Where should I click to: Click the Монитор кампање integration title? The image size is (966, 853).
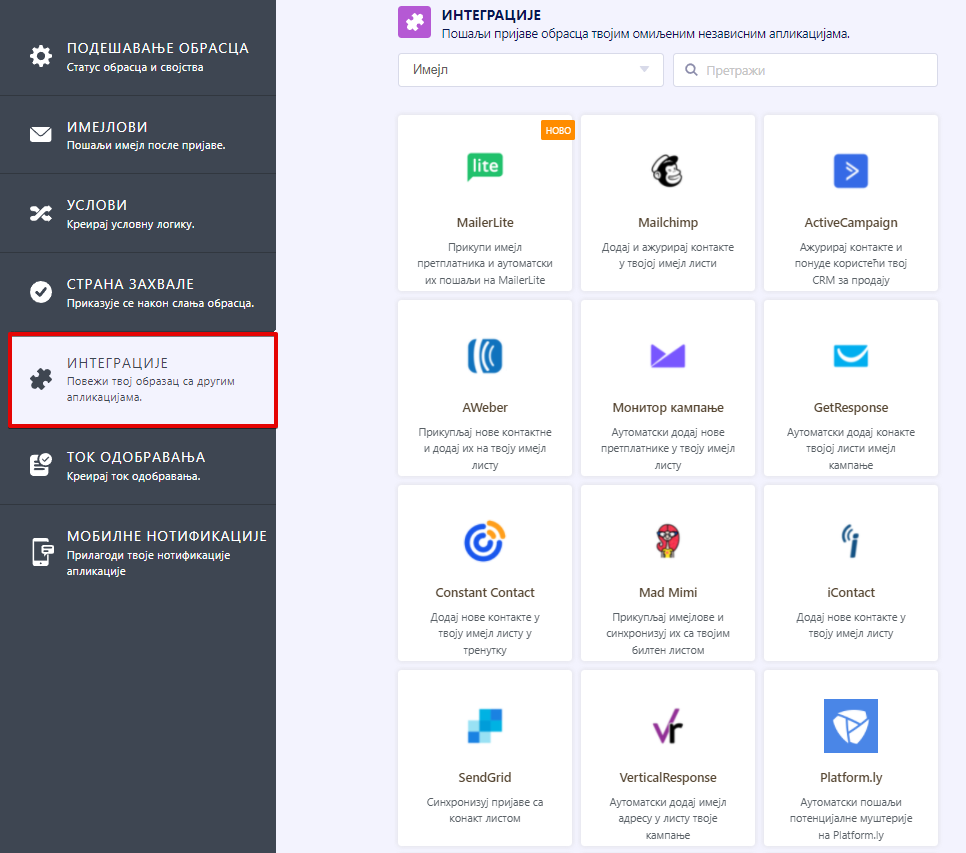click(667, 408)
